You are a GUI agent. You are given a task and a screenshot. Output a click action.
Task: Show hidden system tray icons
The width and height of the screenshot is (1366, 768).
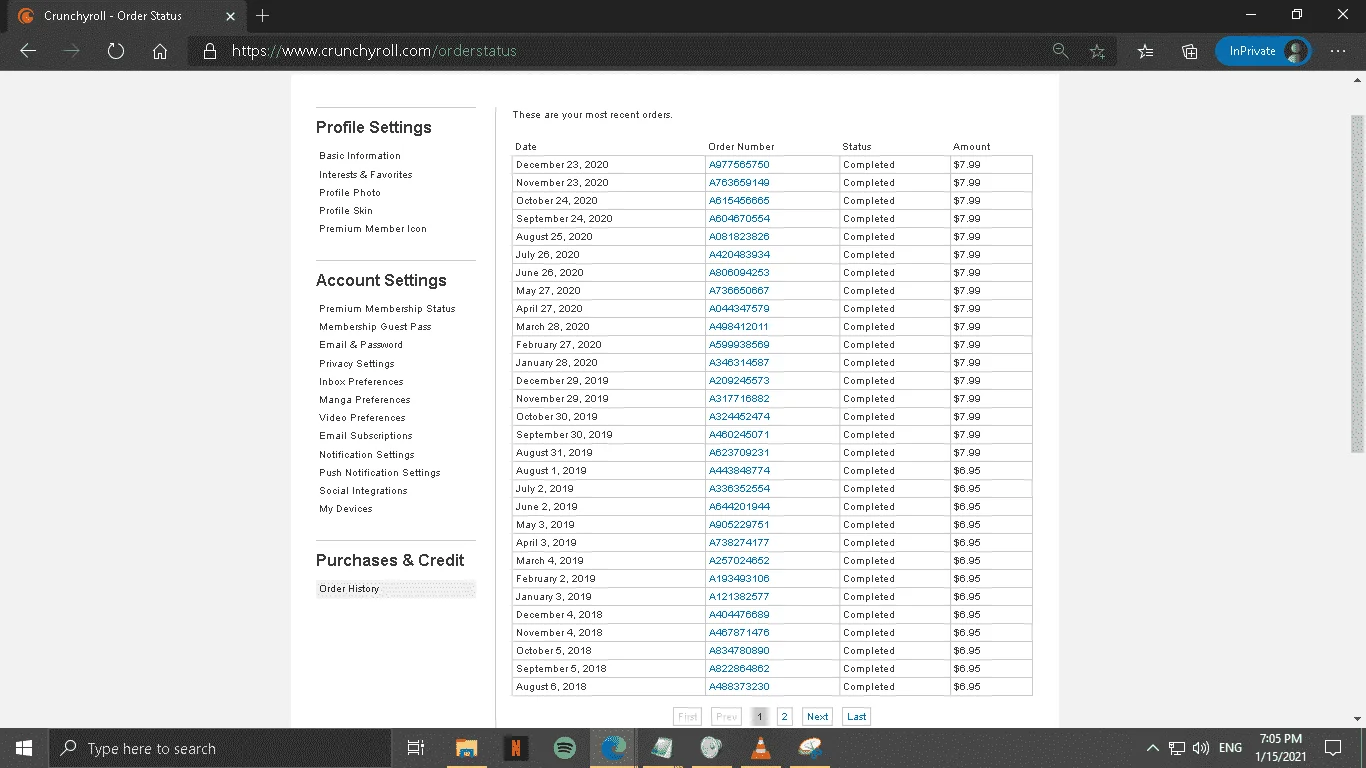click(1152, 748)
